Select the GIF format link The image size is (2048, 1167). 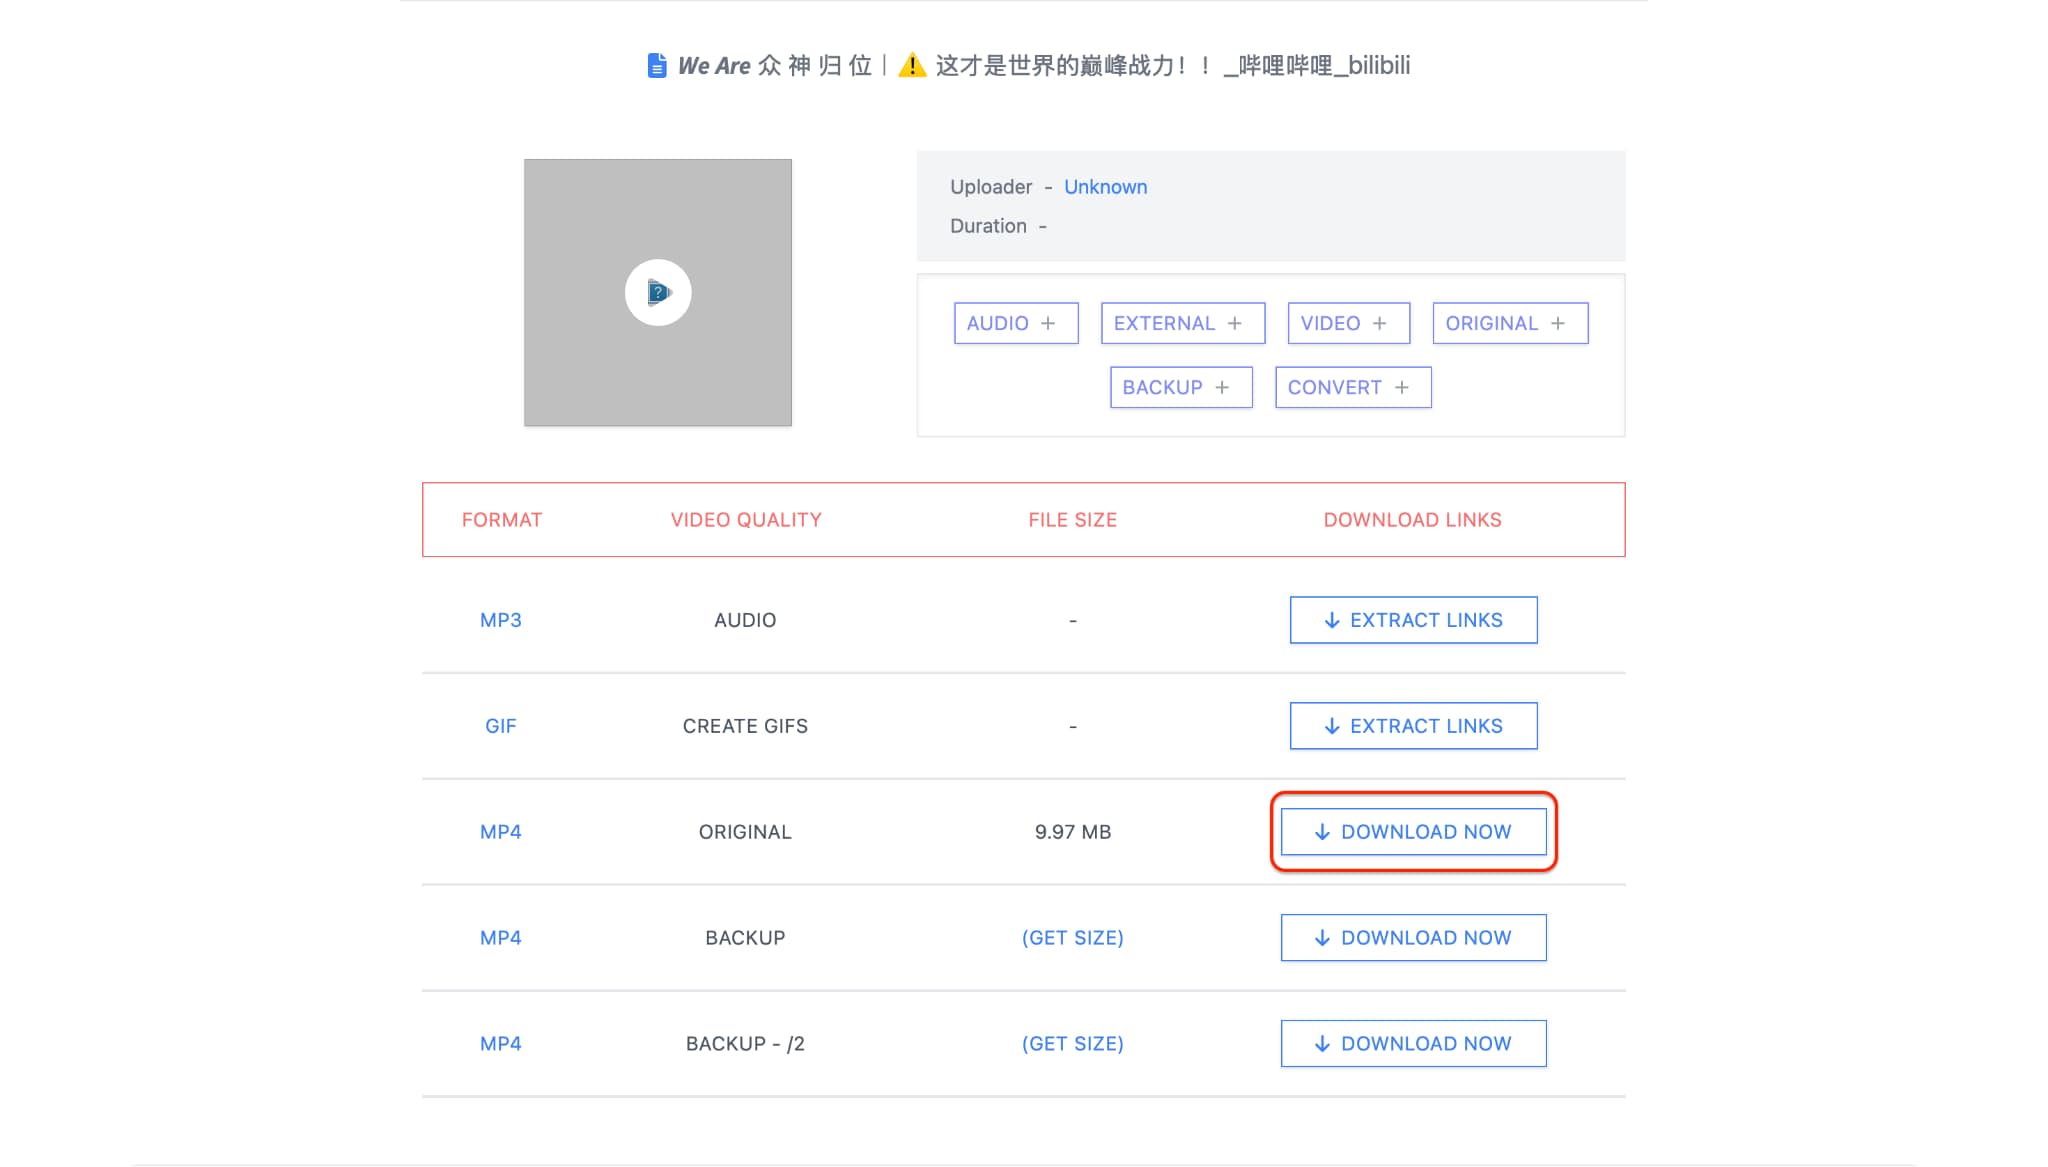point(501,726)
